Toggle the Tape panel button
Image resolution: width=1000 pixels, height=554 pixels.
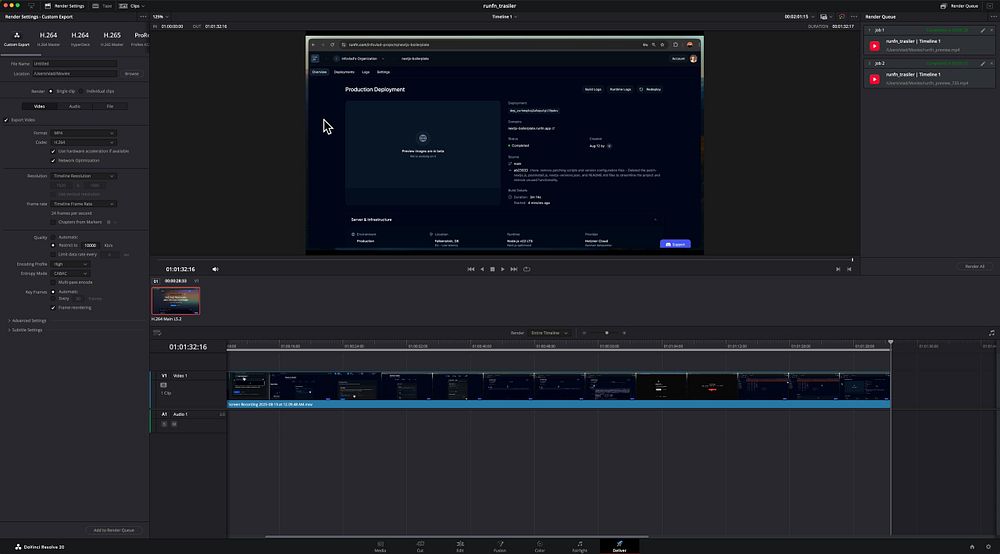pyautogui.click(x=102, y=6)
